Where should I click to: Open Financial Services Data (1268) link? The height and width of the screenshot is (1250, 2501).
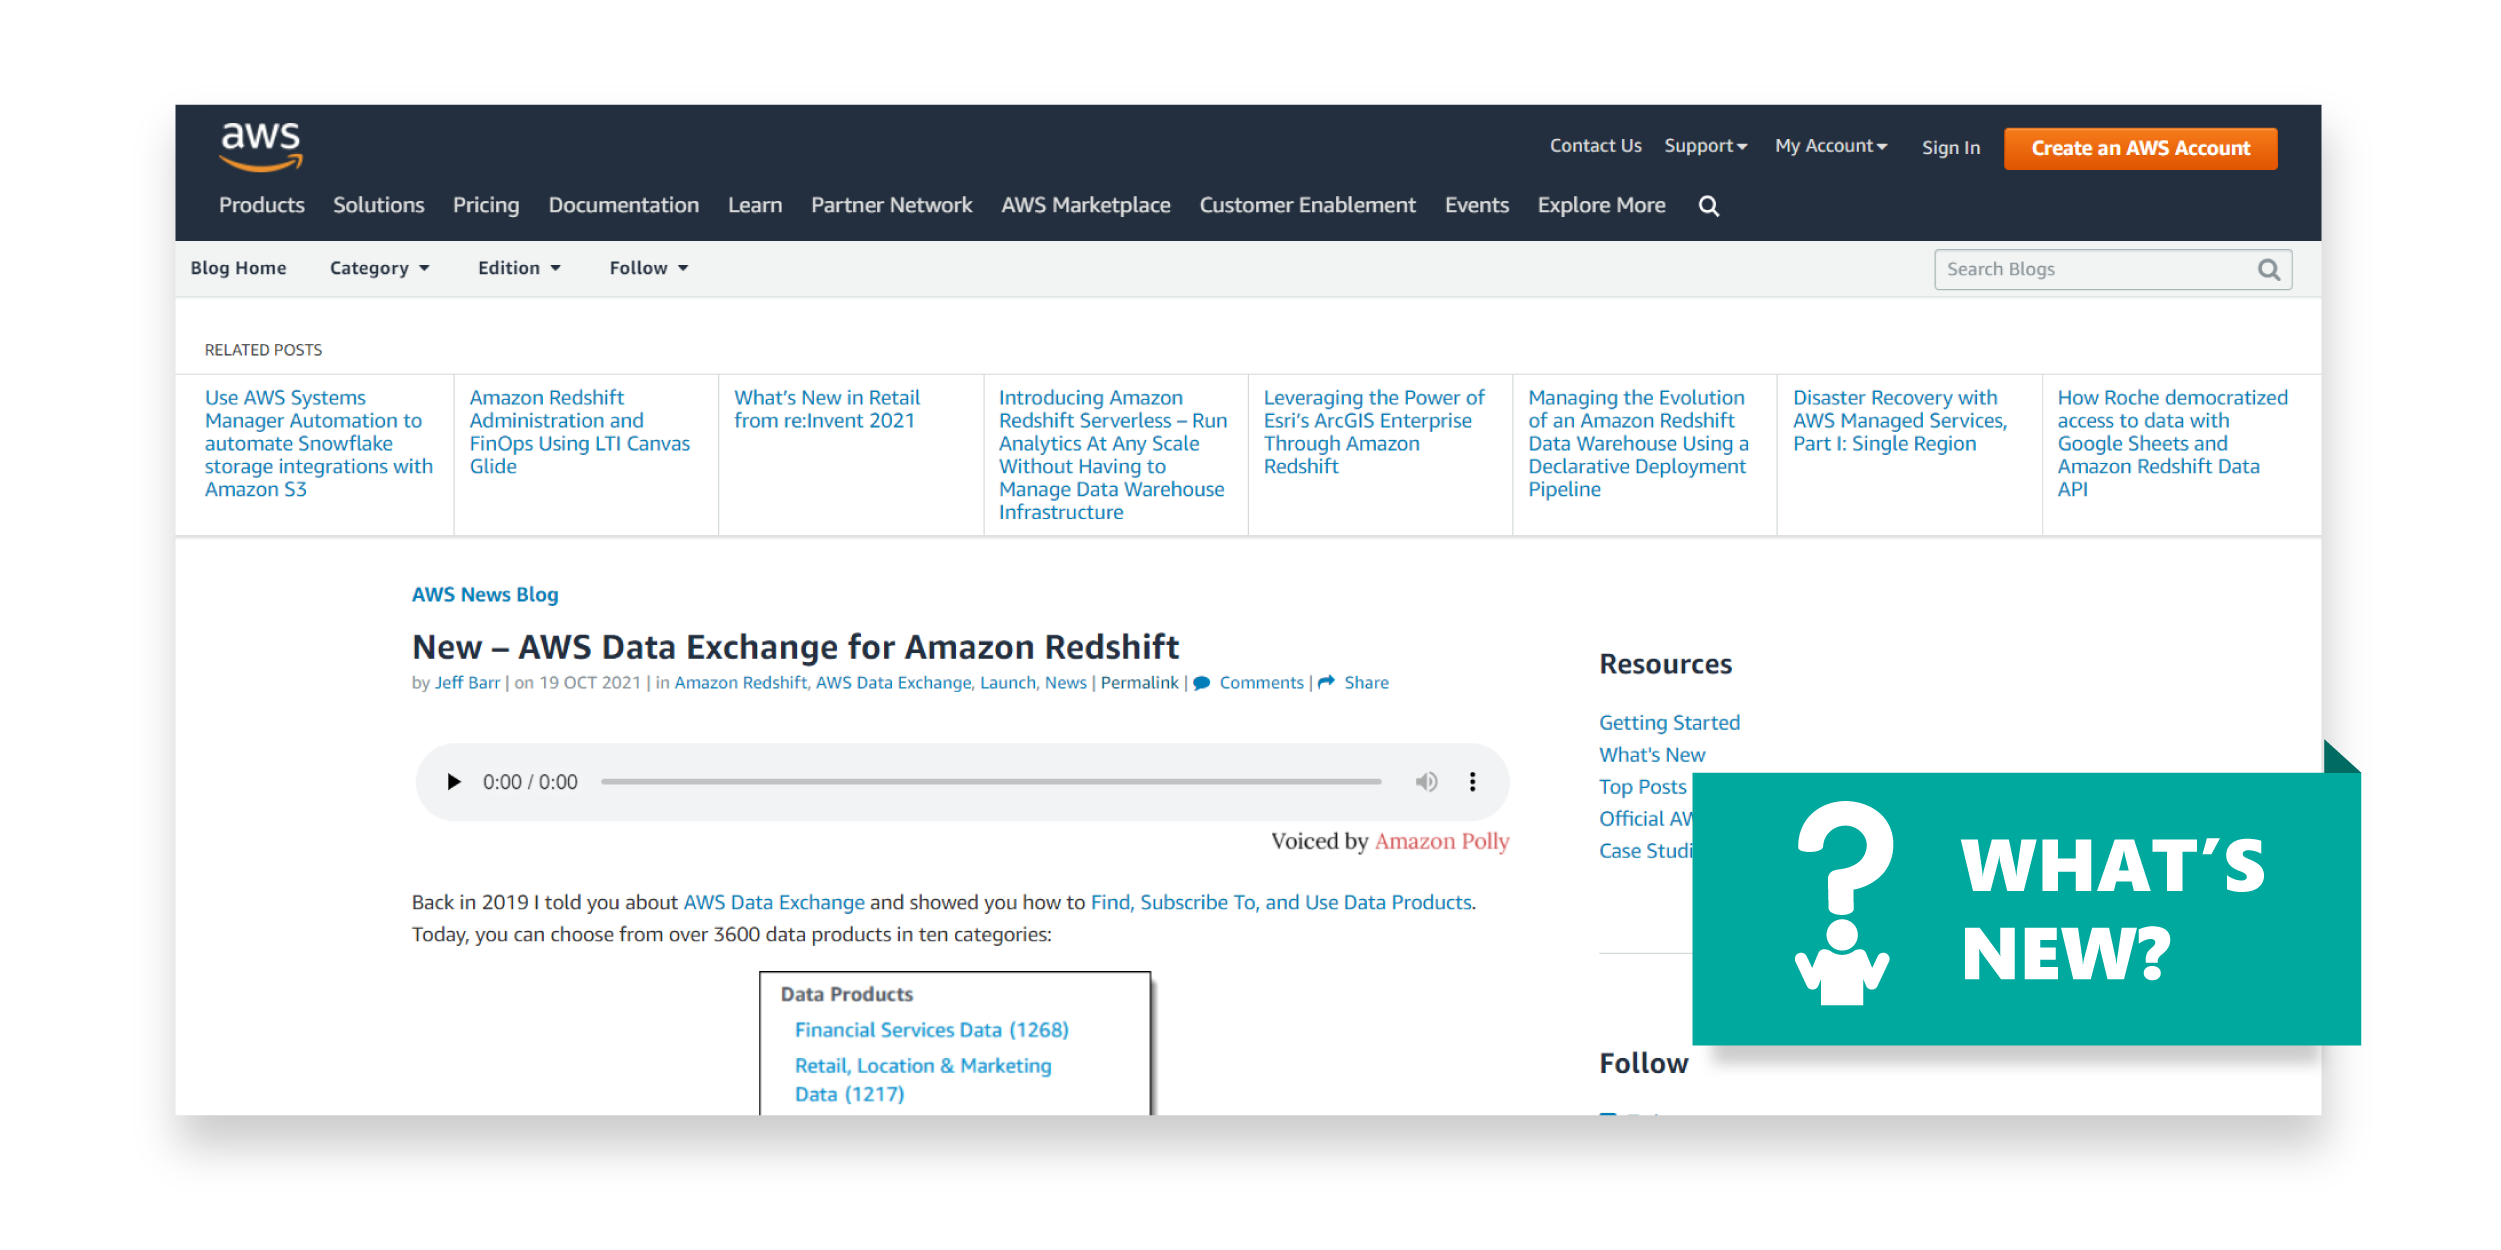click(932, 1030)
